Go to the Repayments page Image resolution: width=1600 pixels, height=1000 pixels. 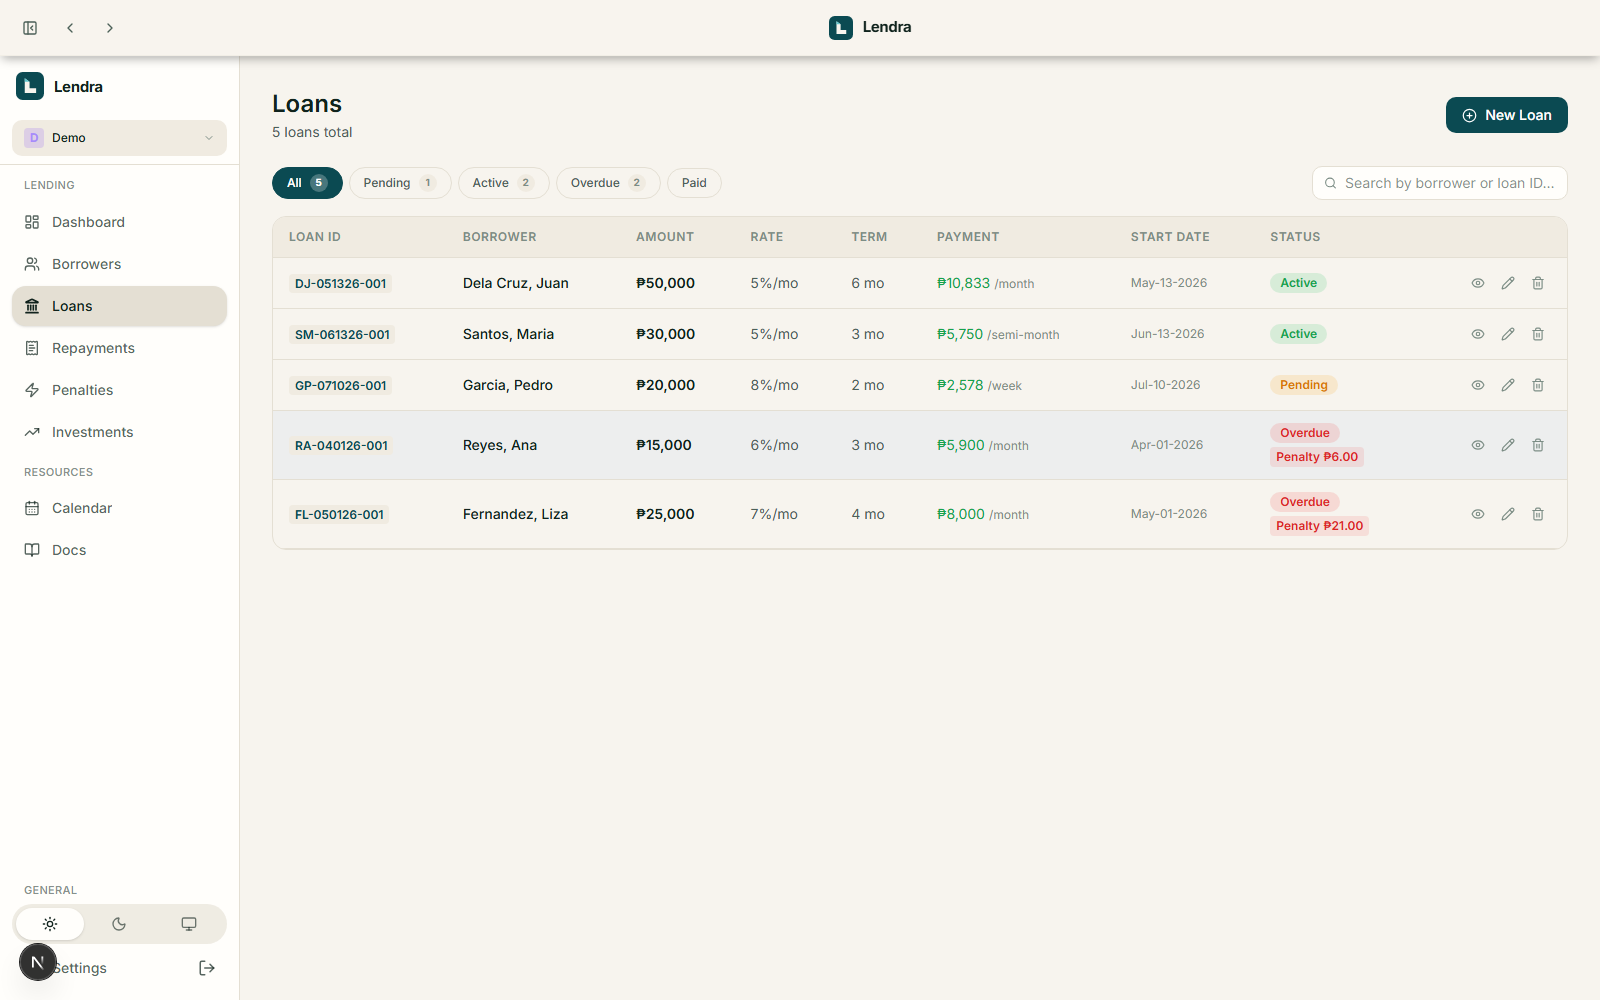119,348
